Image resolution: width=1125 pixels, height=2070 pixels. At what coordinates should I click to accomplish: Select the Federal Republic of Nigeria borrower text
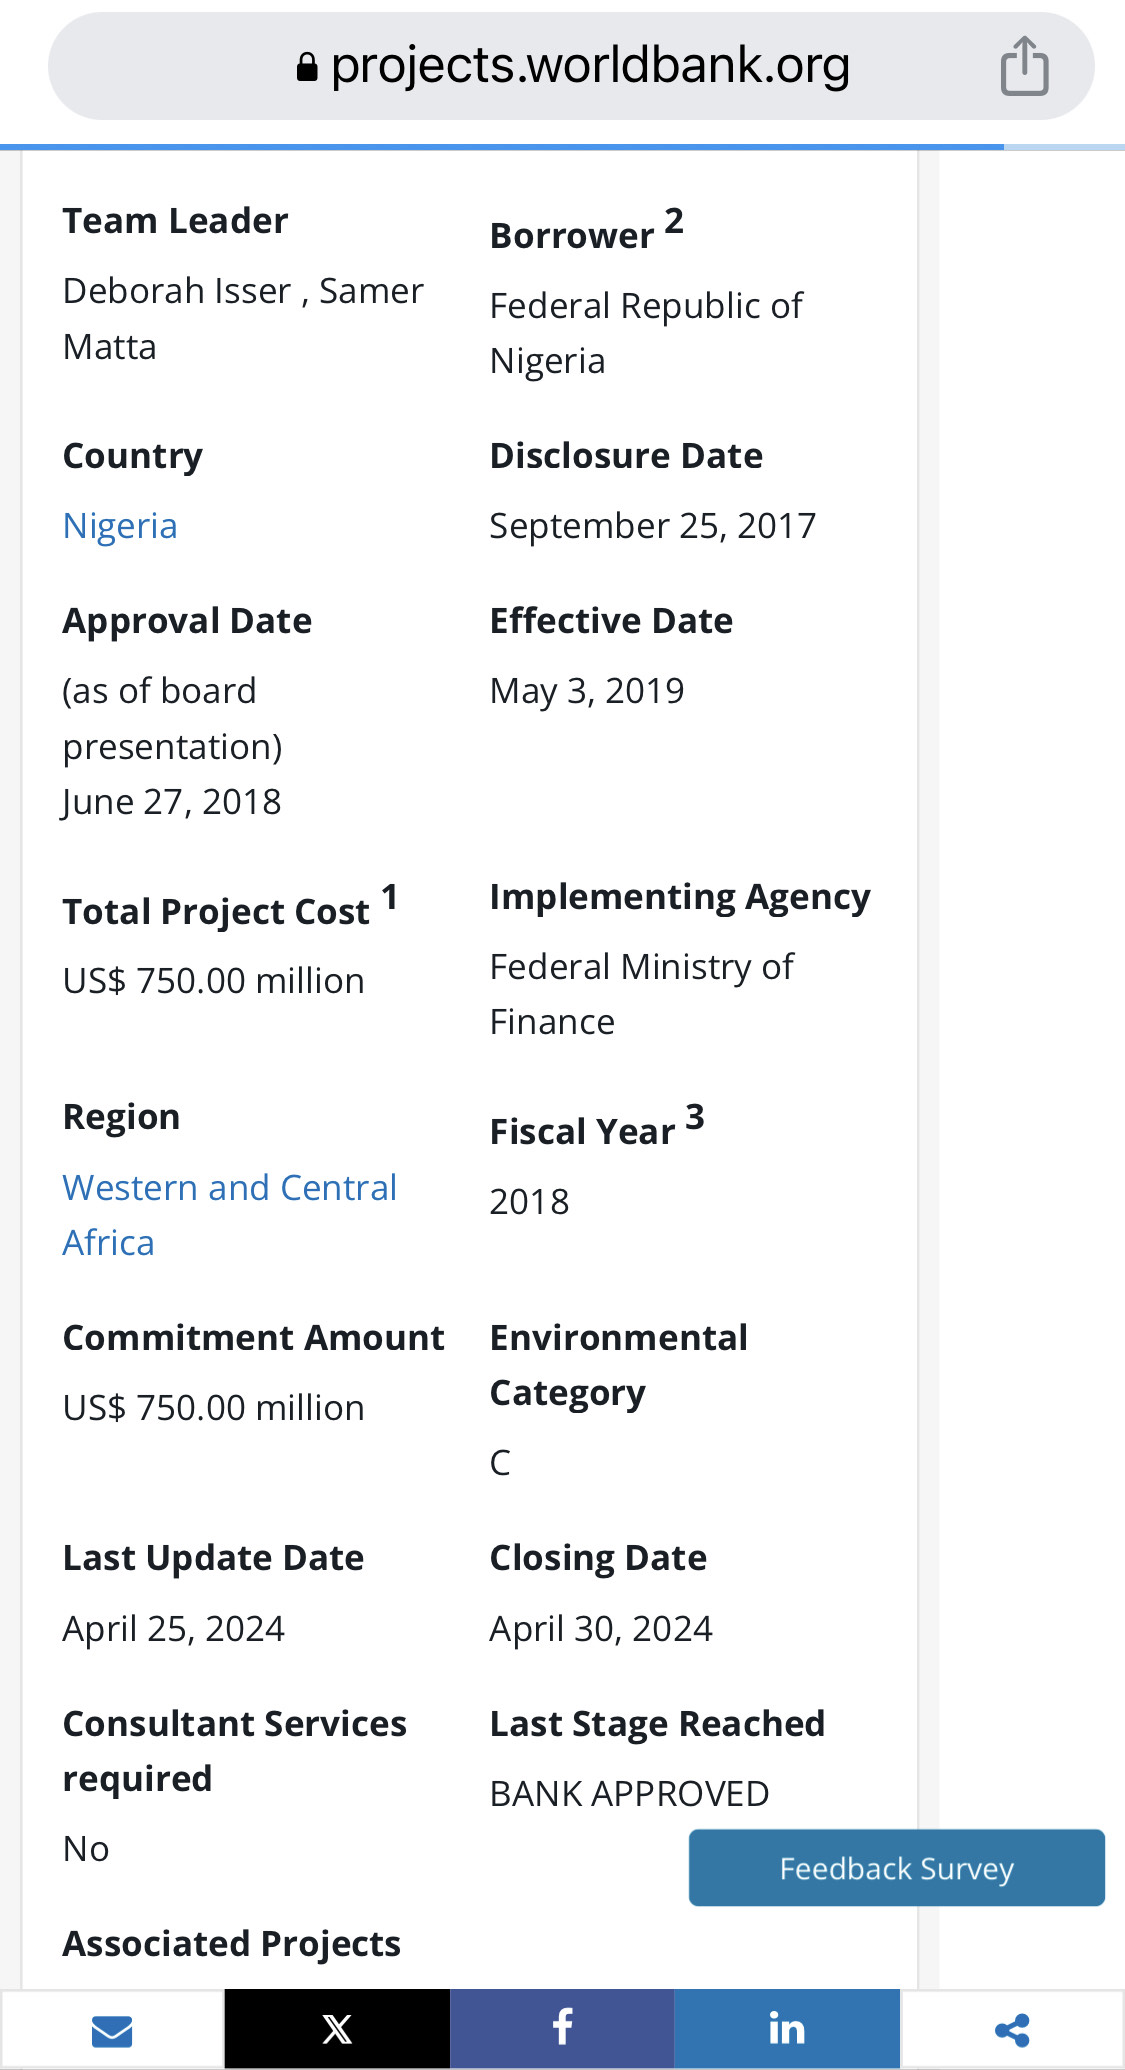pos(646,333)
